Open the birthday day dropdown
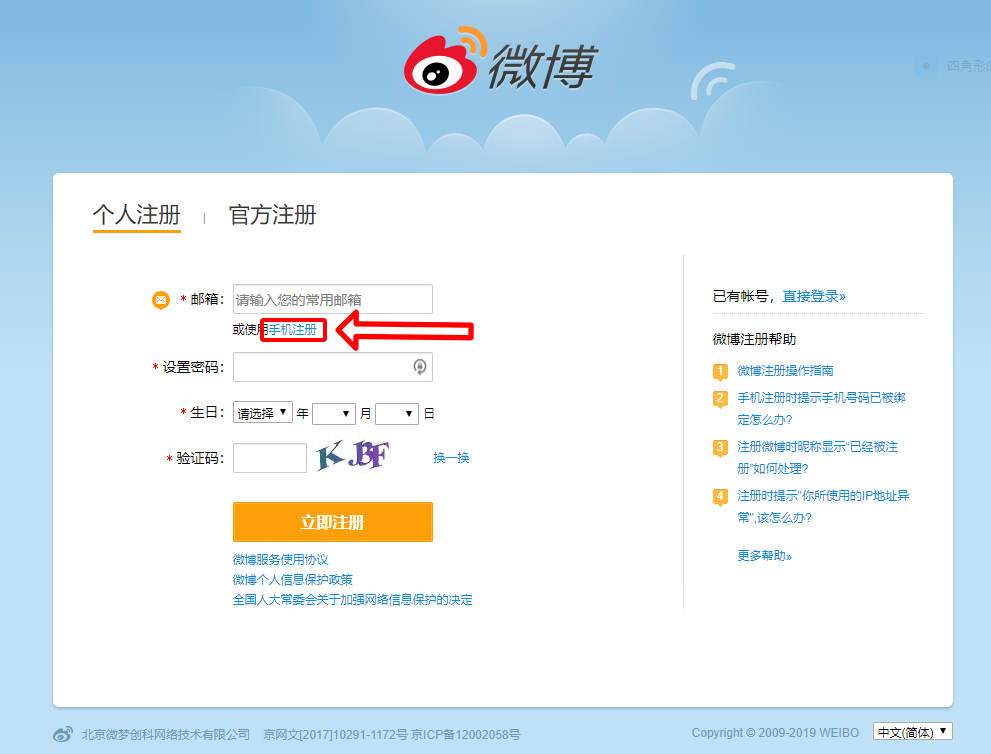This screenshot has height=754, width=991. coord(397,413)
